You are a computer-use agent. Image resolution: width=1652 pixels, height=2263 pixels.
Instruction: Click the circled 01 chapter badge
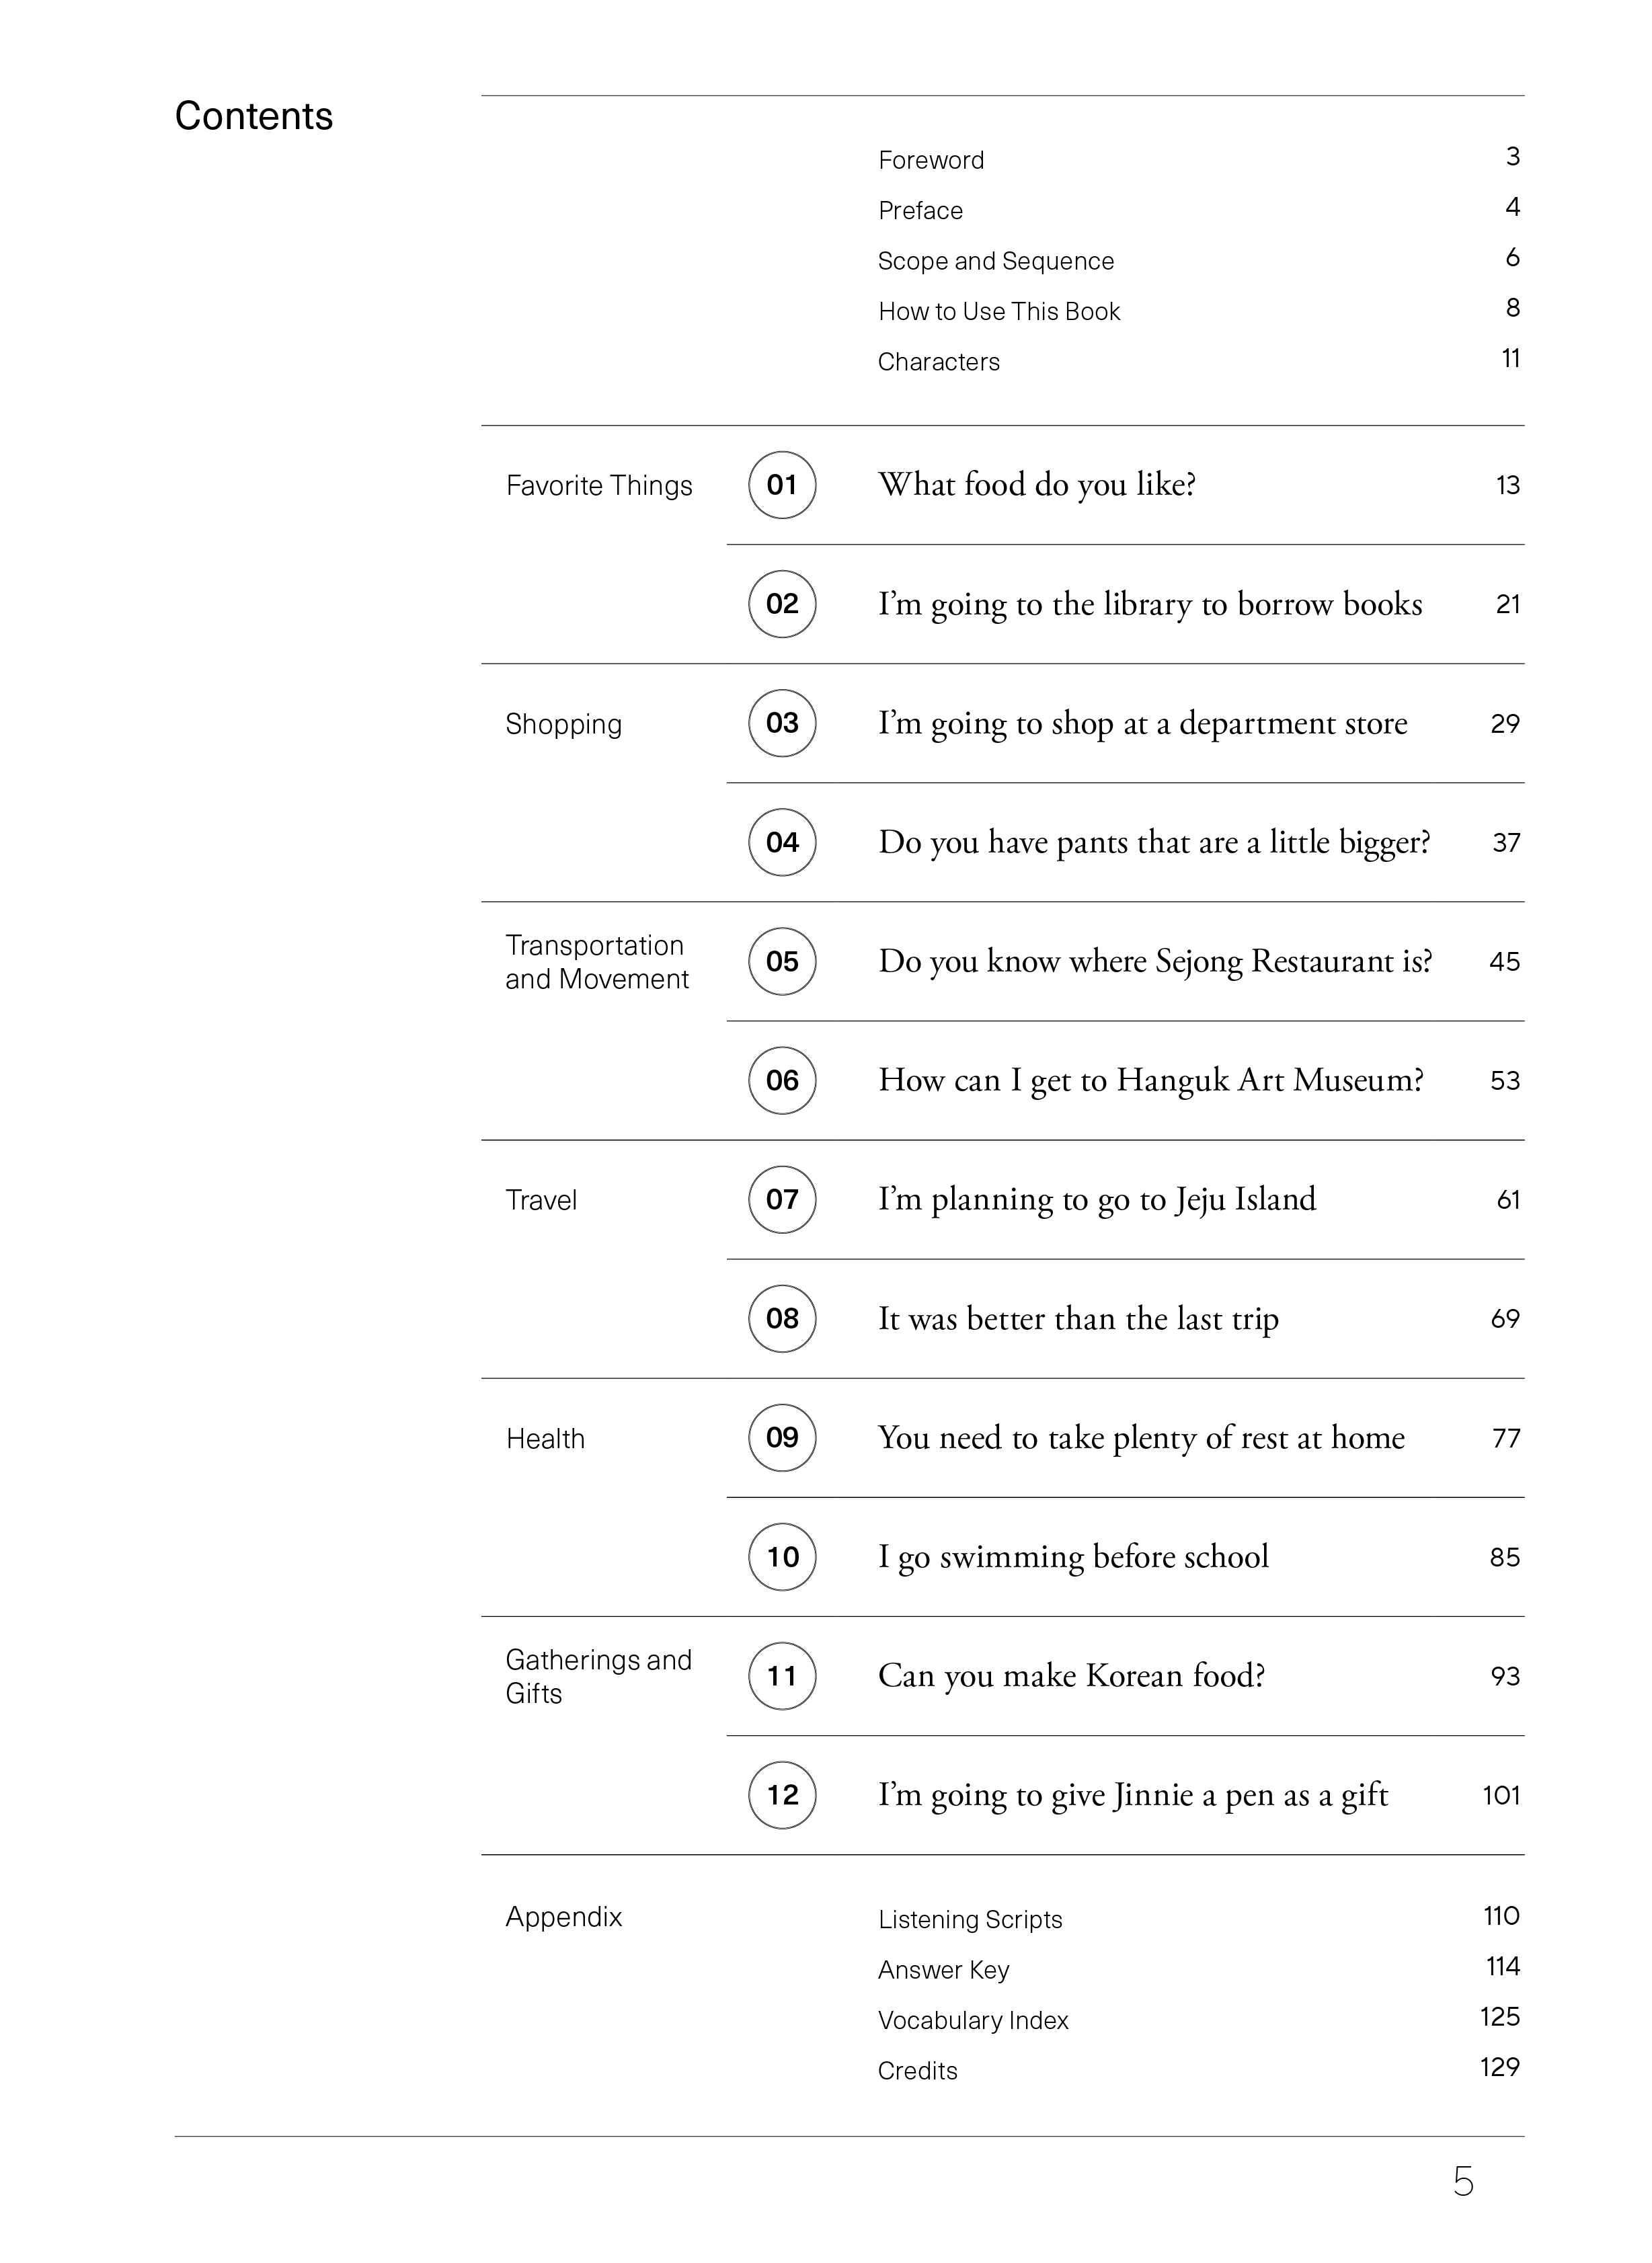coord(782,485)
